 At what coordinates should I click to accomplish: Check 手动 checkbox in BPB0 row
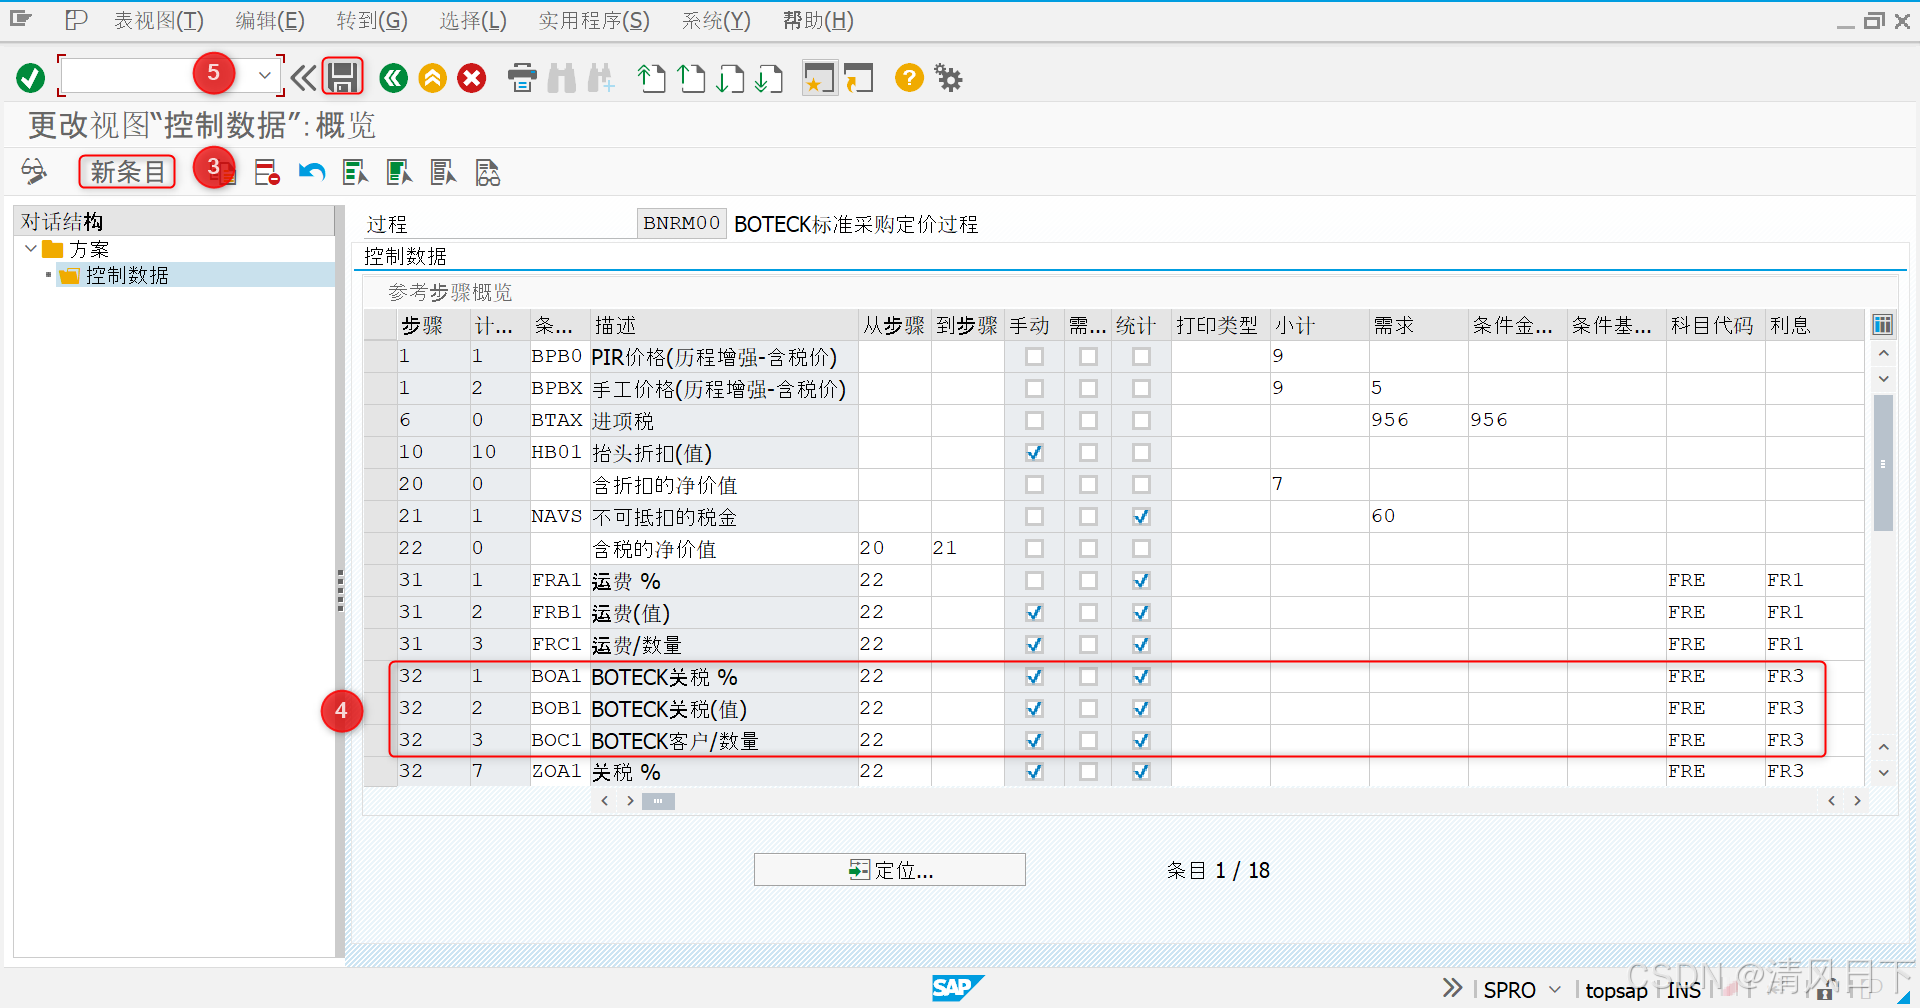1034,357
